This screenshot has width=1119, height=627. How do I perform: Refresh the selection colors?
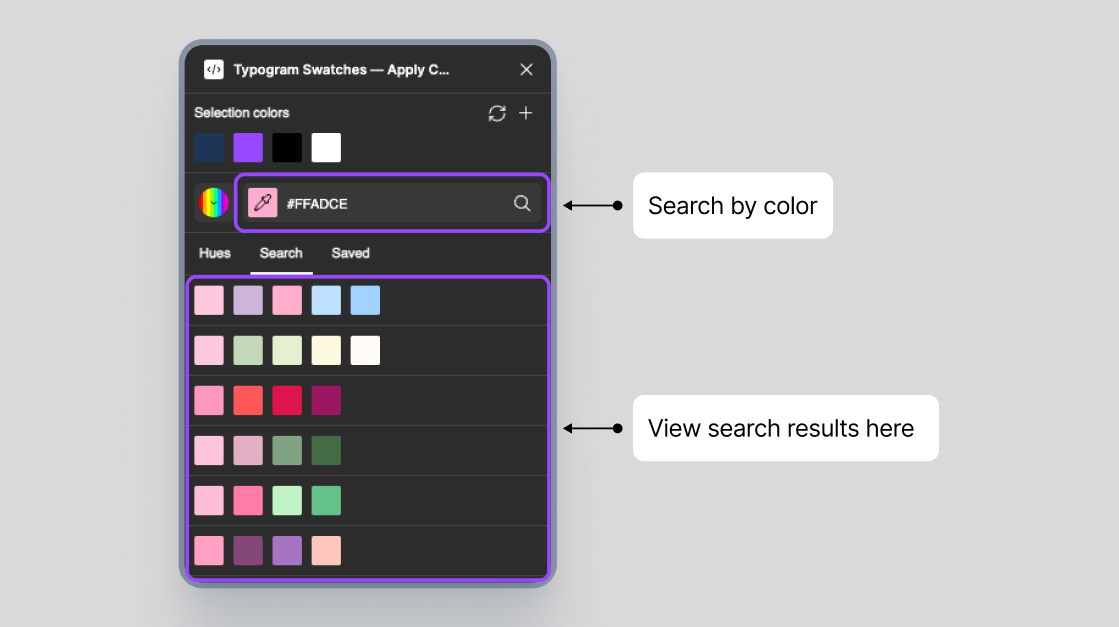click(497, 113)
